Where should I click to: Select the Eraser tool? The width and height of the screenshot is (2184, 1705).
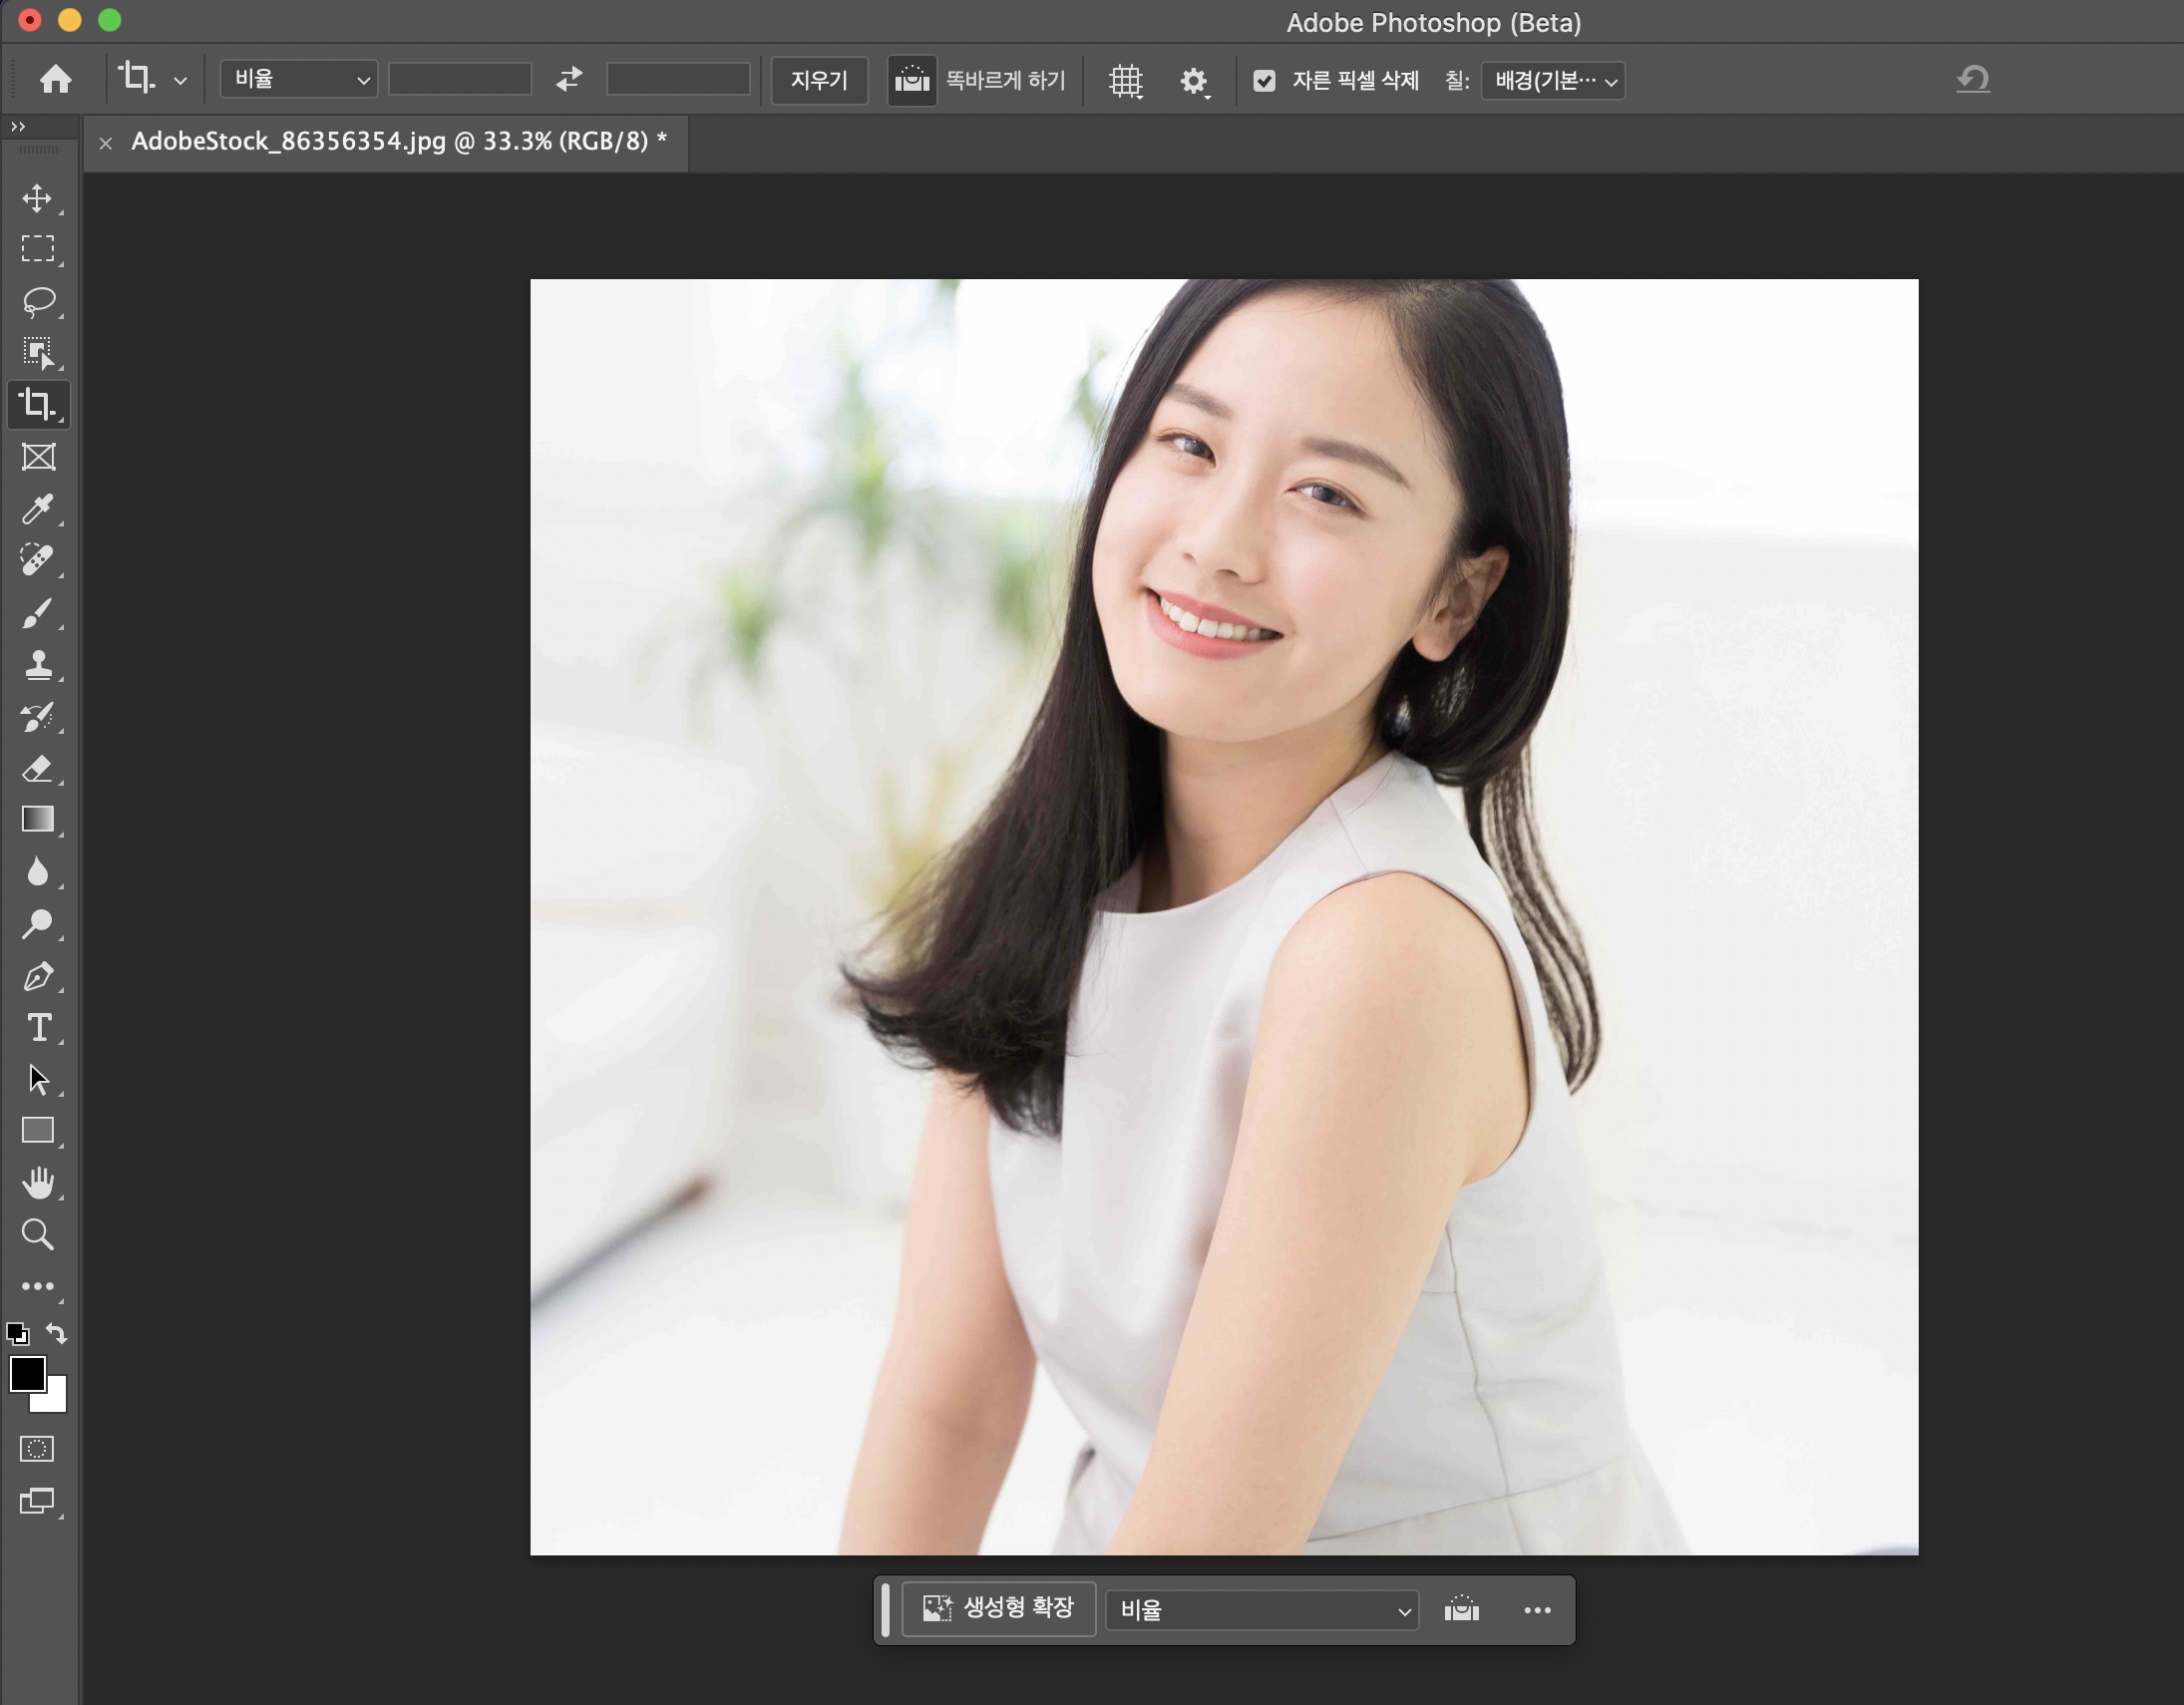[38, 769]
